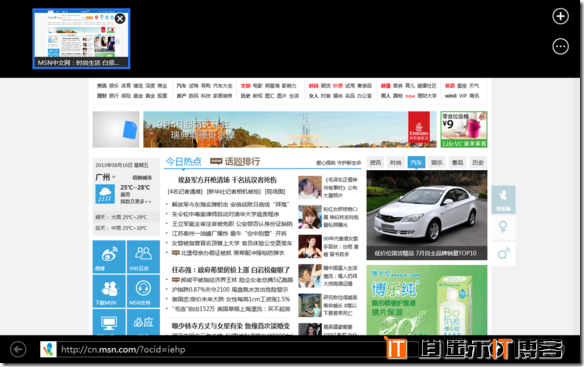
Task: Open the pink-haired woman photo thumbnail
Action: (x=310, y=217)
